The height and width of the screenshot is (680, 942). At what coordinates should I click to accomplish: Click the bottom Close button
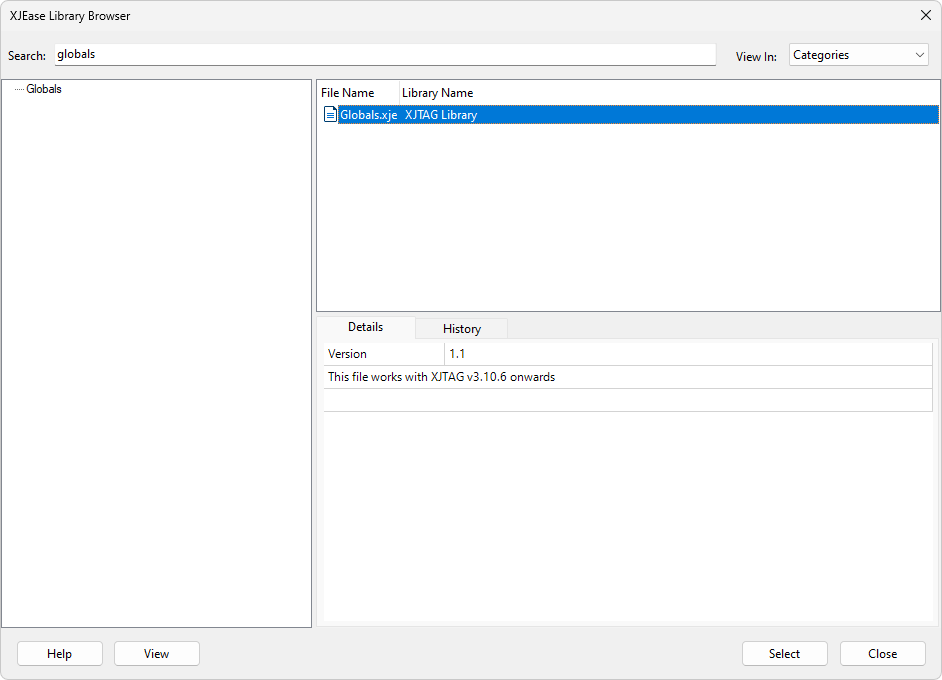[882, 653]
